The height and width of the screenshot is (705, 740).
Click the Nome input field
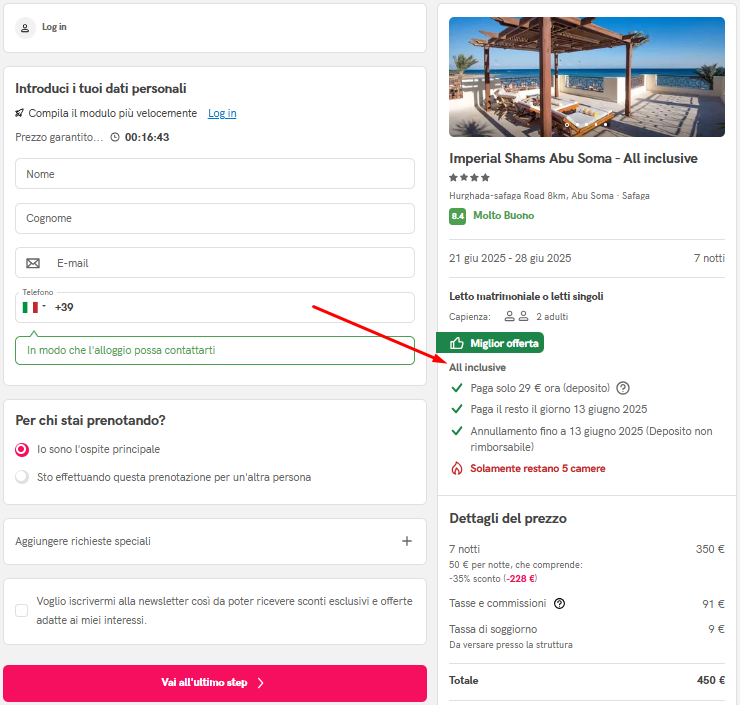215,174
